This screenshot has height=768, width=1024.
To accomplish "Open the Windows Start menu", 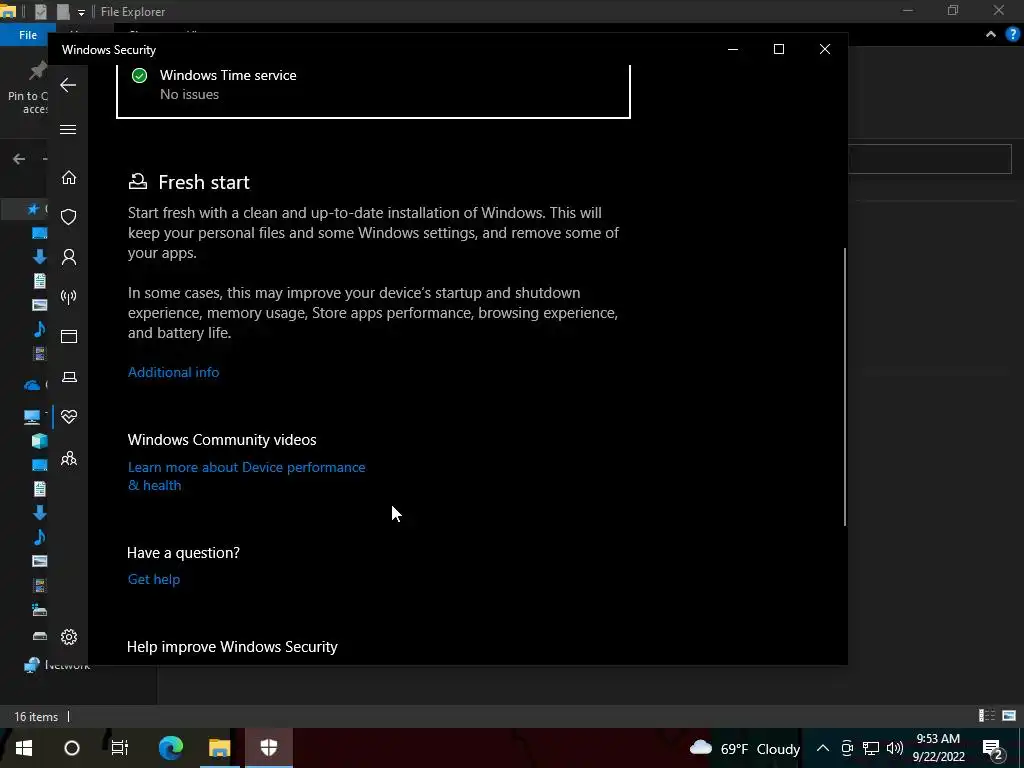I will coord(24,748).
